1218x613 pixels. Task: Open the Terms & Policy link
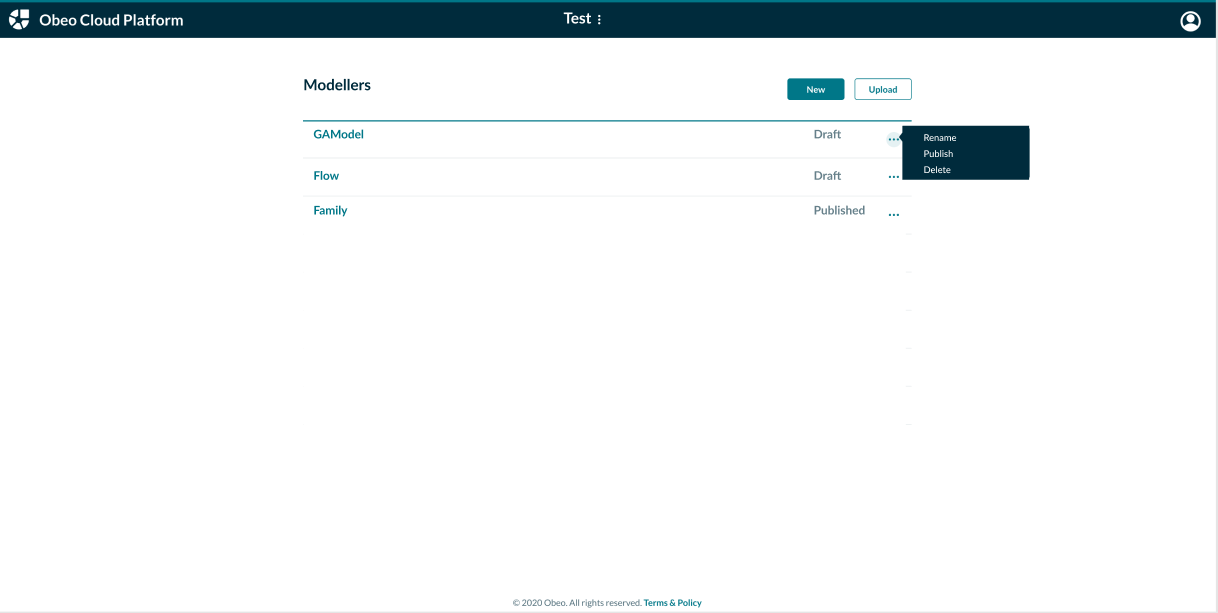[x=672, y=602]
